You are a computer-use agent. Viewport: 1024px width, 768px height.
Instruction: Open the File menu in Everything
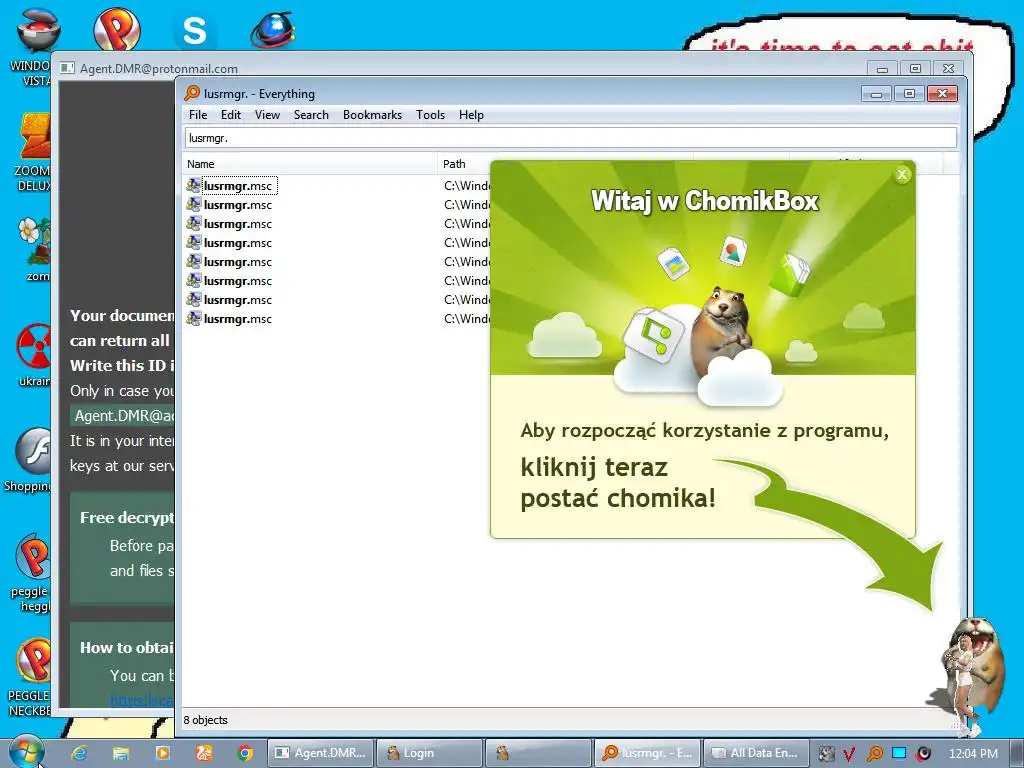coord(198,115)
